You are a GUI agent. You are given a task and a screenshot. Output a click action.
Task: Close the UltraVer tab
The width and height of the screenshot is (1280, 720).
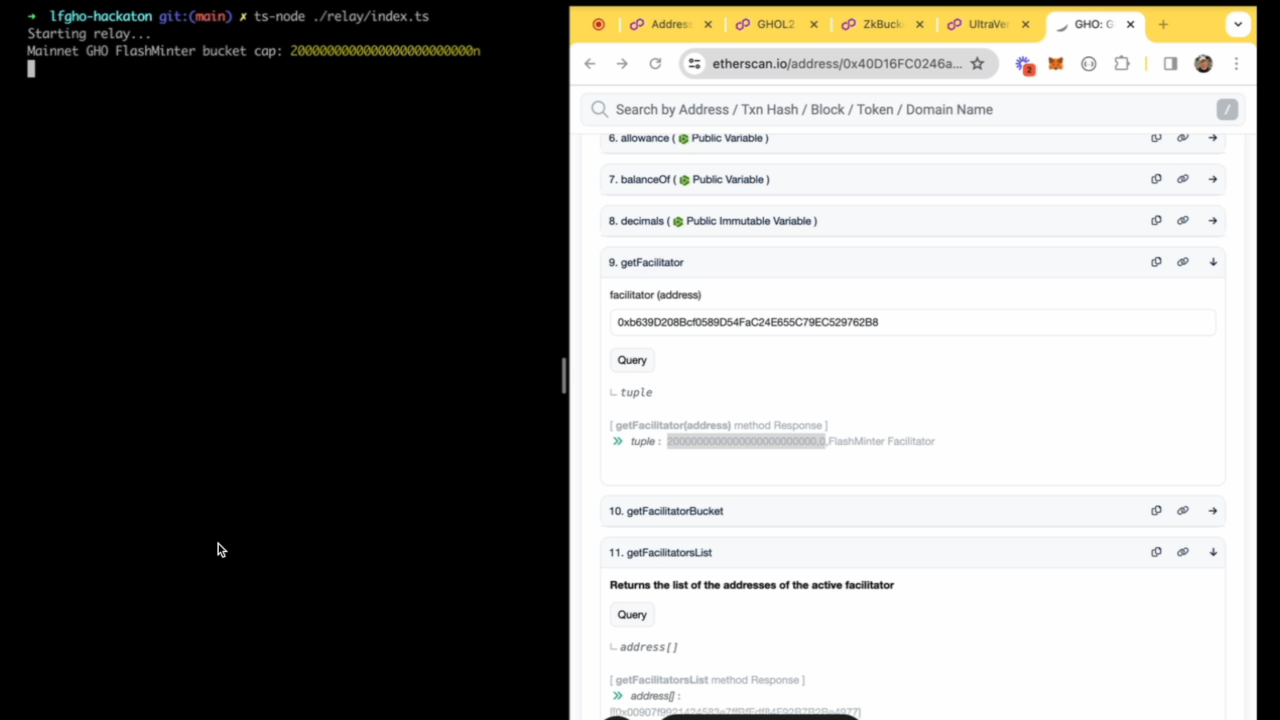coord(1025,25)
